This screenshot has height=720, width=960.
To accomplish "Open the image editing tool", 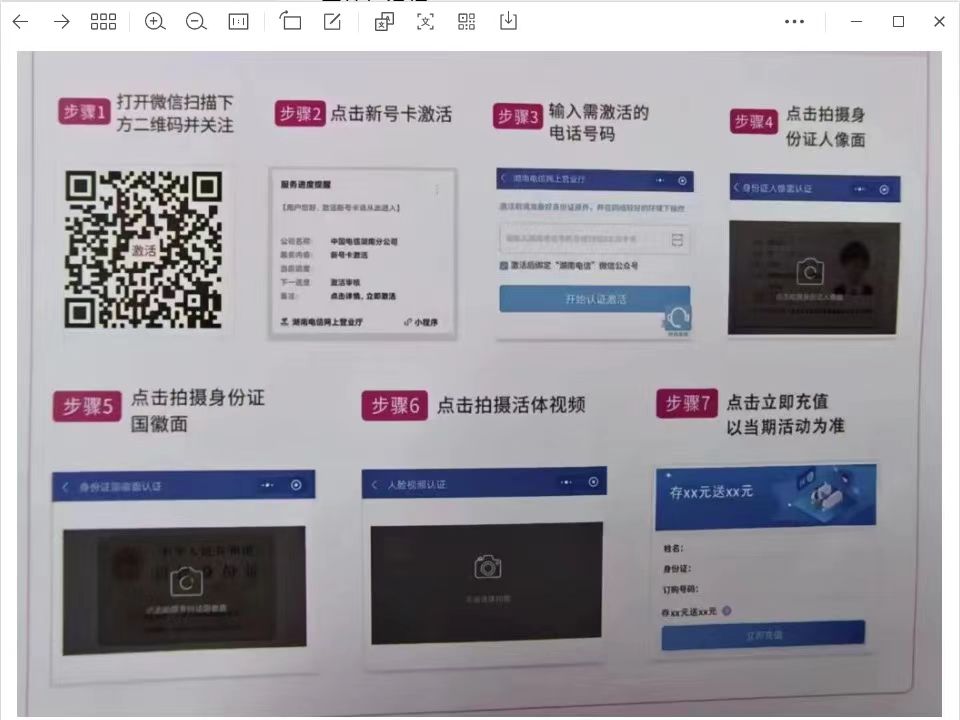I will click(332, 21).
